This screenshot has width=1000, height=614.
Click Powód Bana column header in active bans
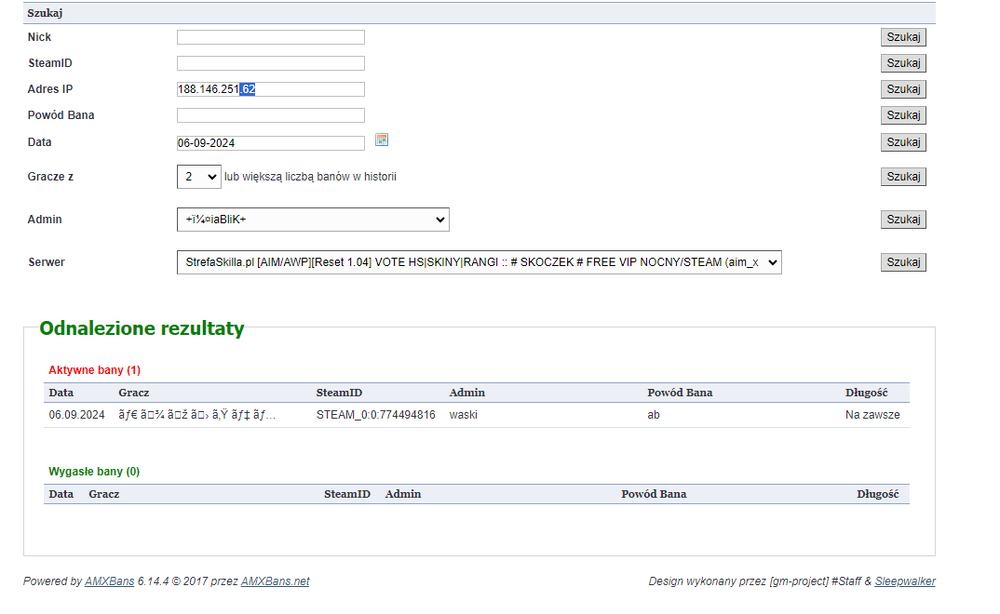tap(680, 393)
